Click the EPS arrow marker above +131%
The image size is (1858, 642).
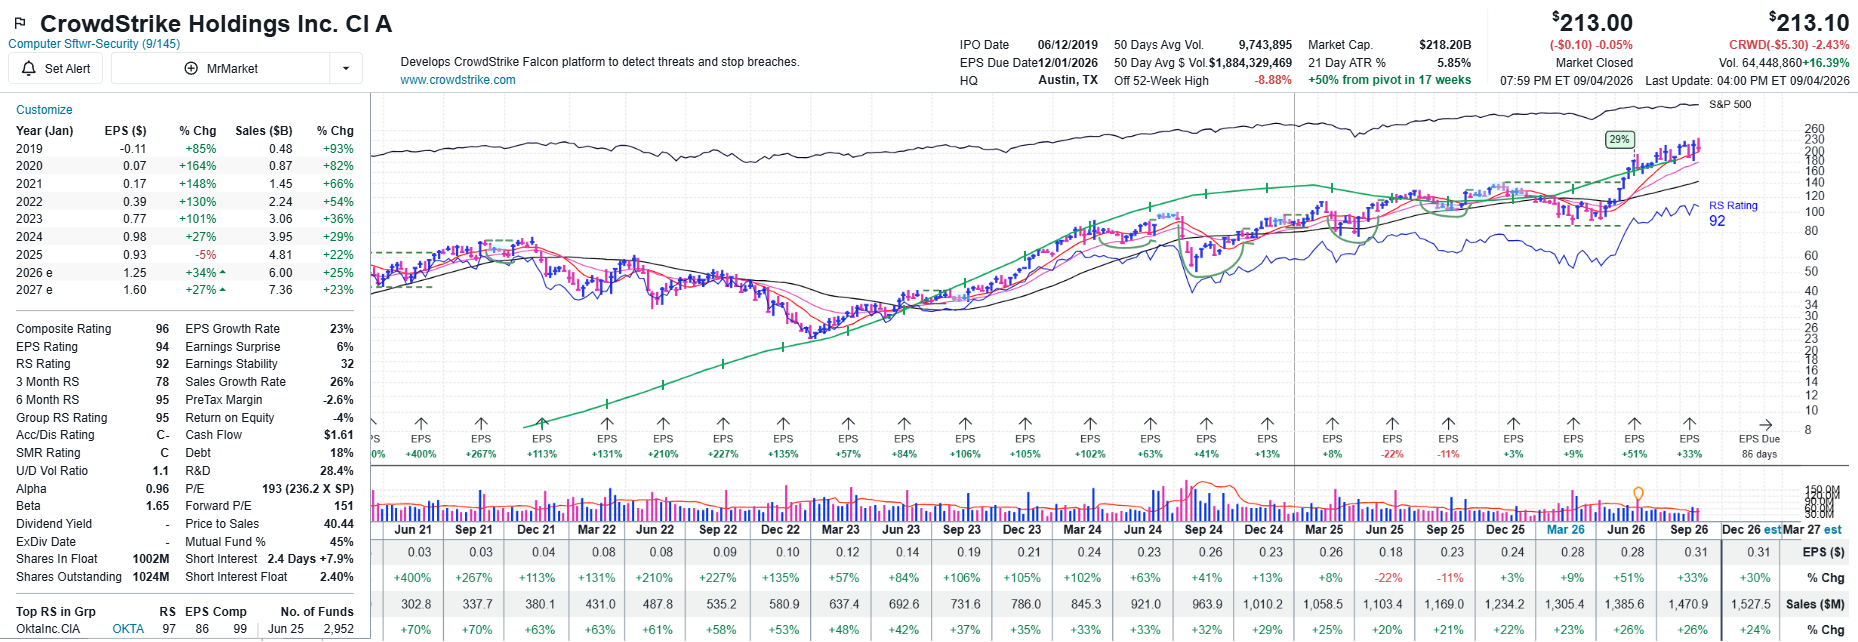tap(607, 424)
